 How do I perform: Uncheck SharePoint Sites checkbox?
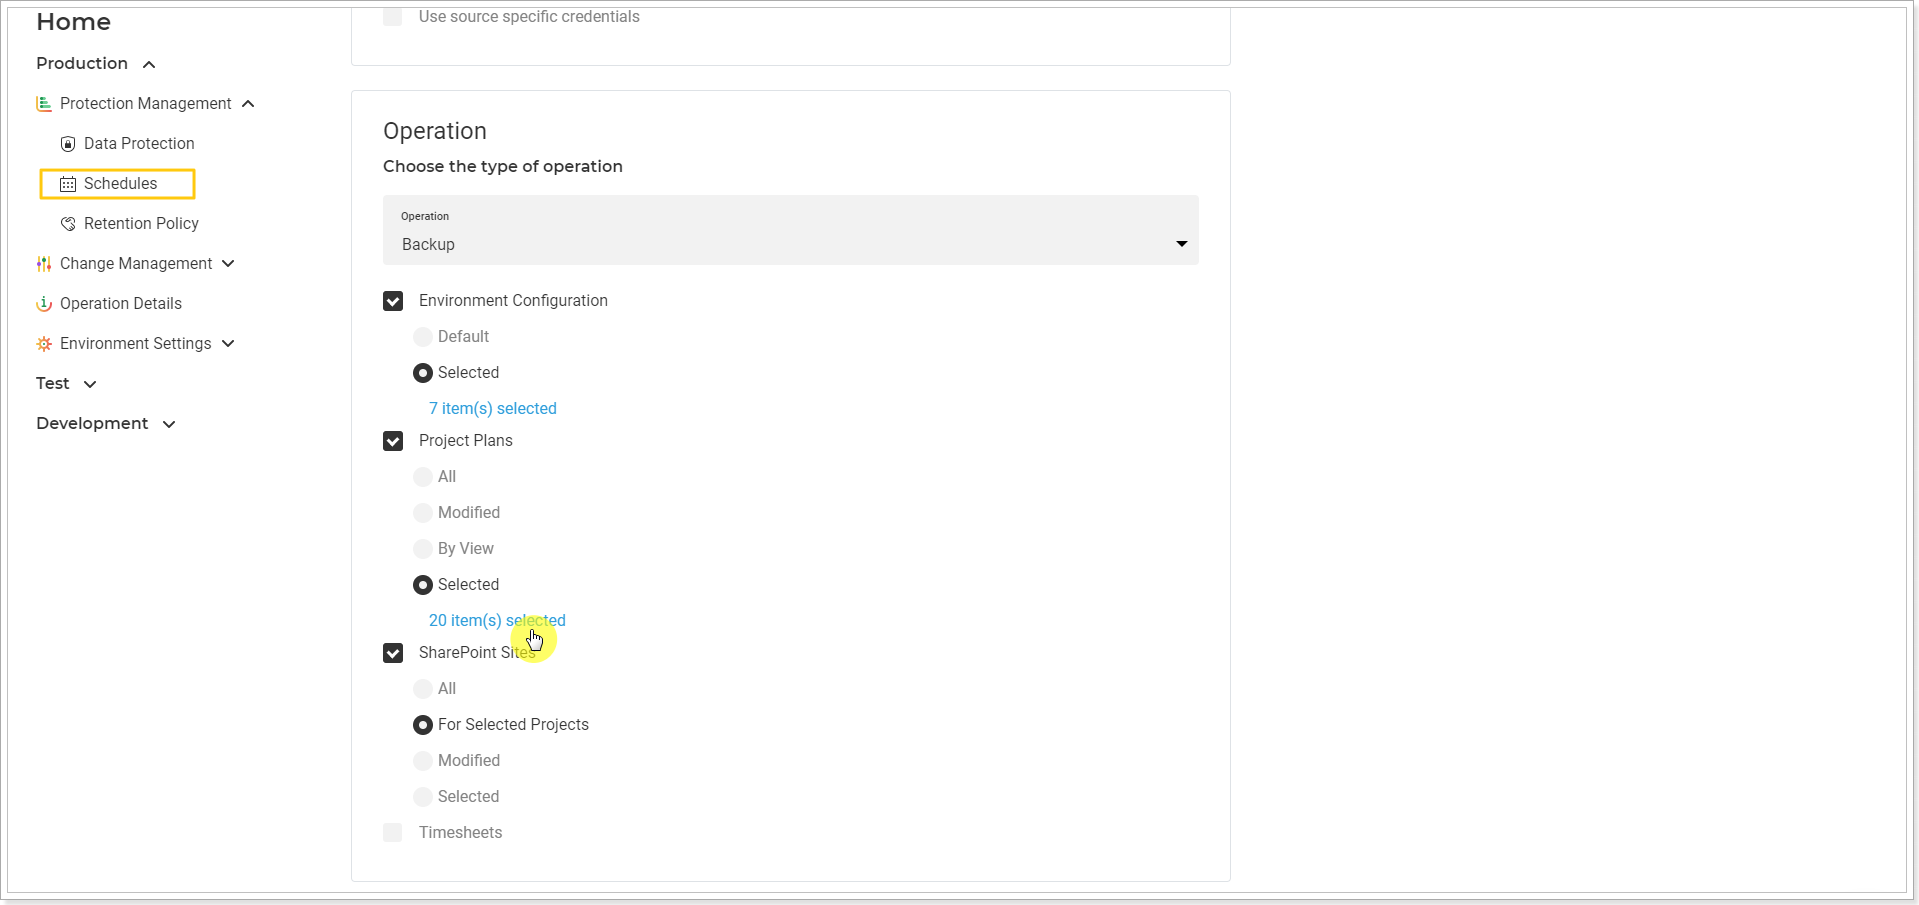(x=393, y=653)
